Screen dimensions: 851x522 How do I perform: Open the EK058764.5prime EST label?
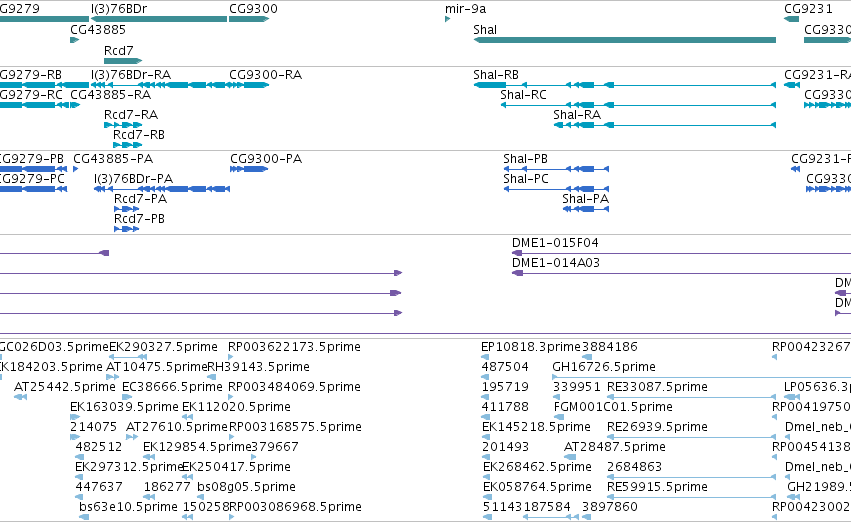coord(537,487)
